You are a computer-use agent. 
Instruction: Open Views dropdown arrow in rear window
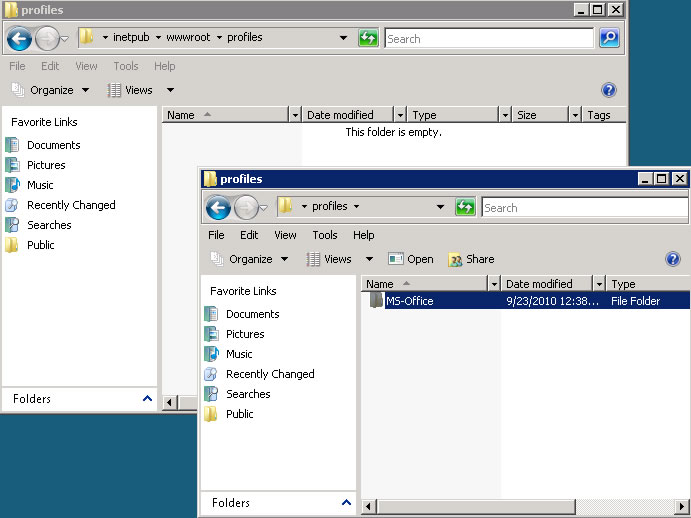[x=170, y=90]
